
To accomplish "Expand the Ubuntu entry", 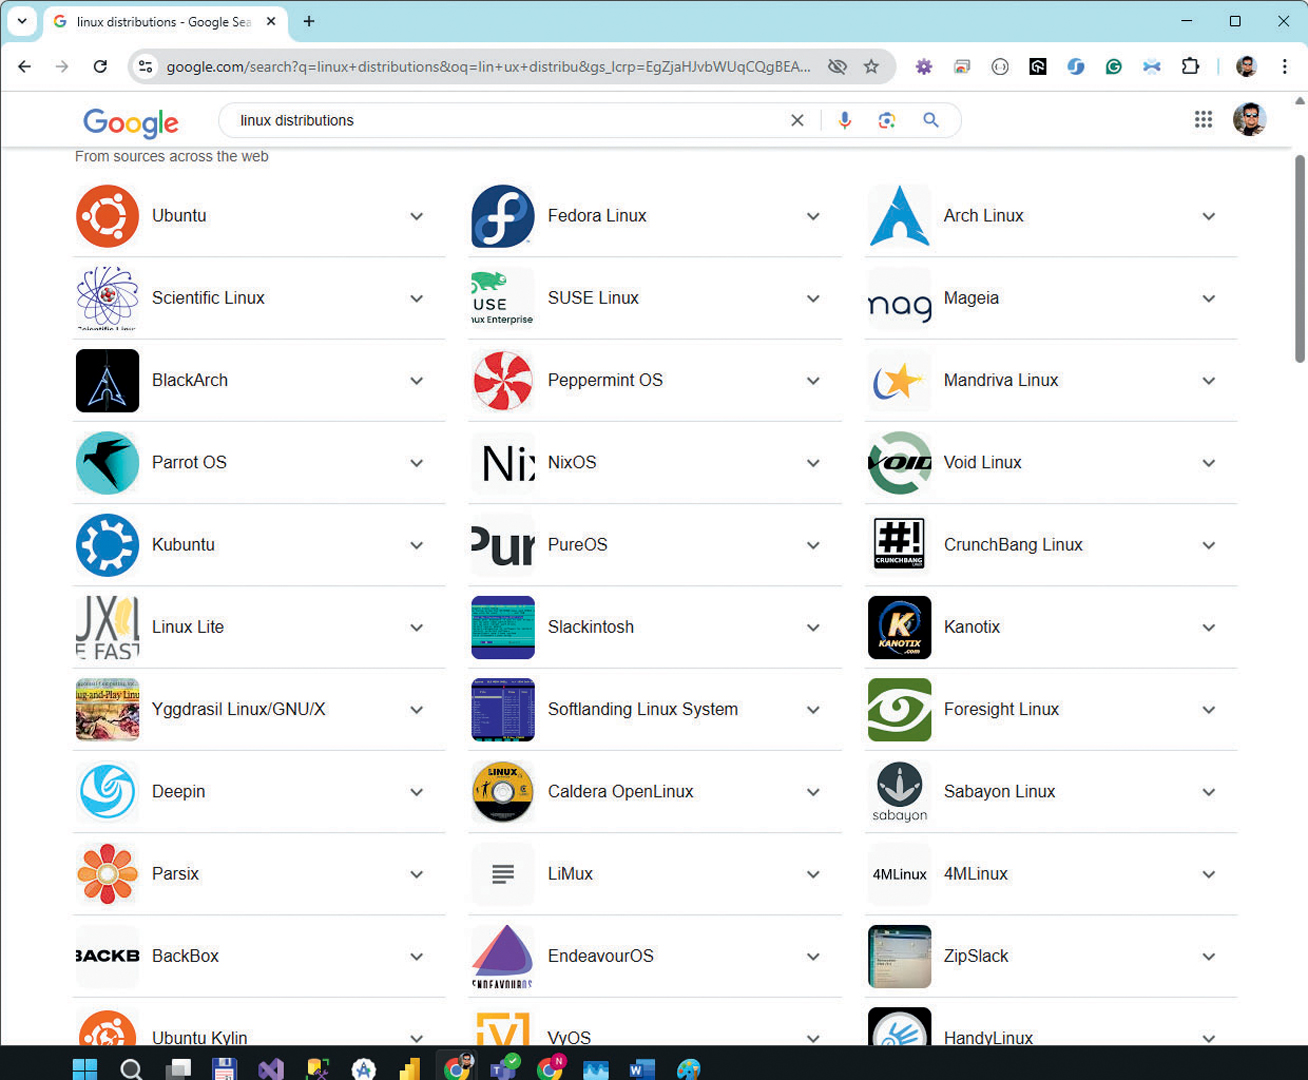I will point(417,216).
